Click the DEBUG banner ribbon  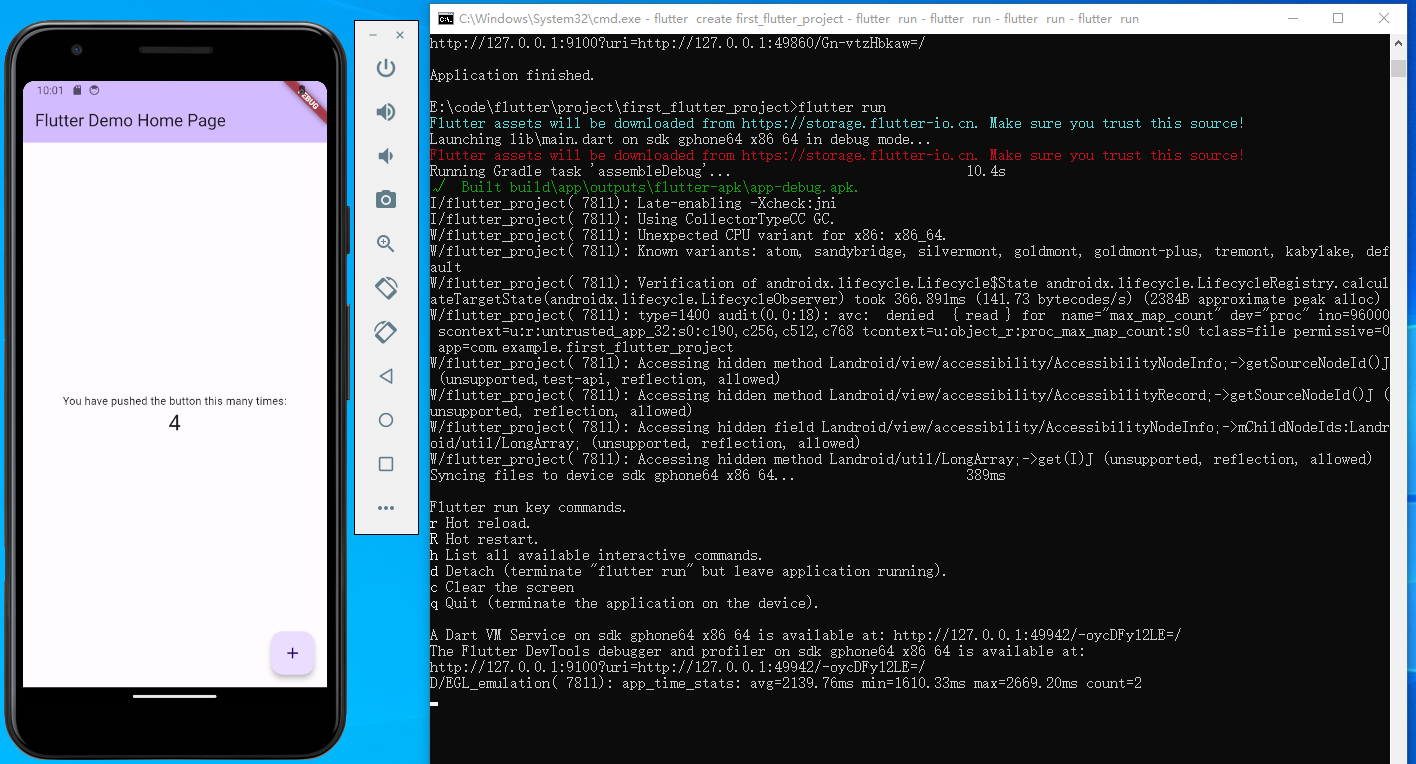point(309,99)
